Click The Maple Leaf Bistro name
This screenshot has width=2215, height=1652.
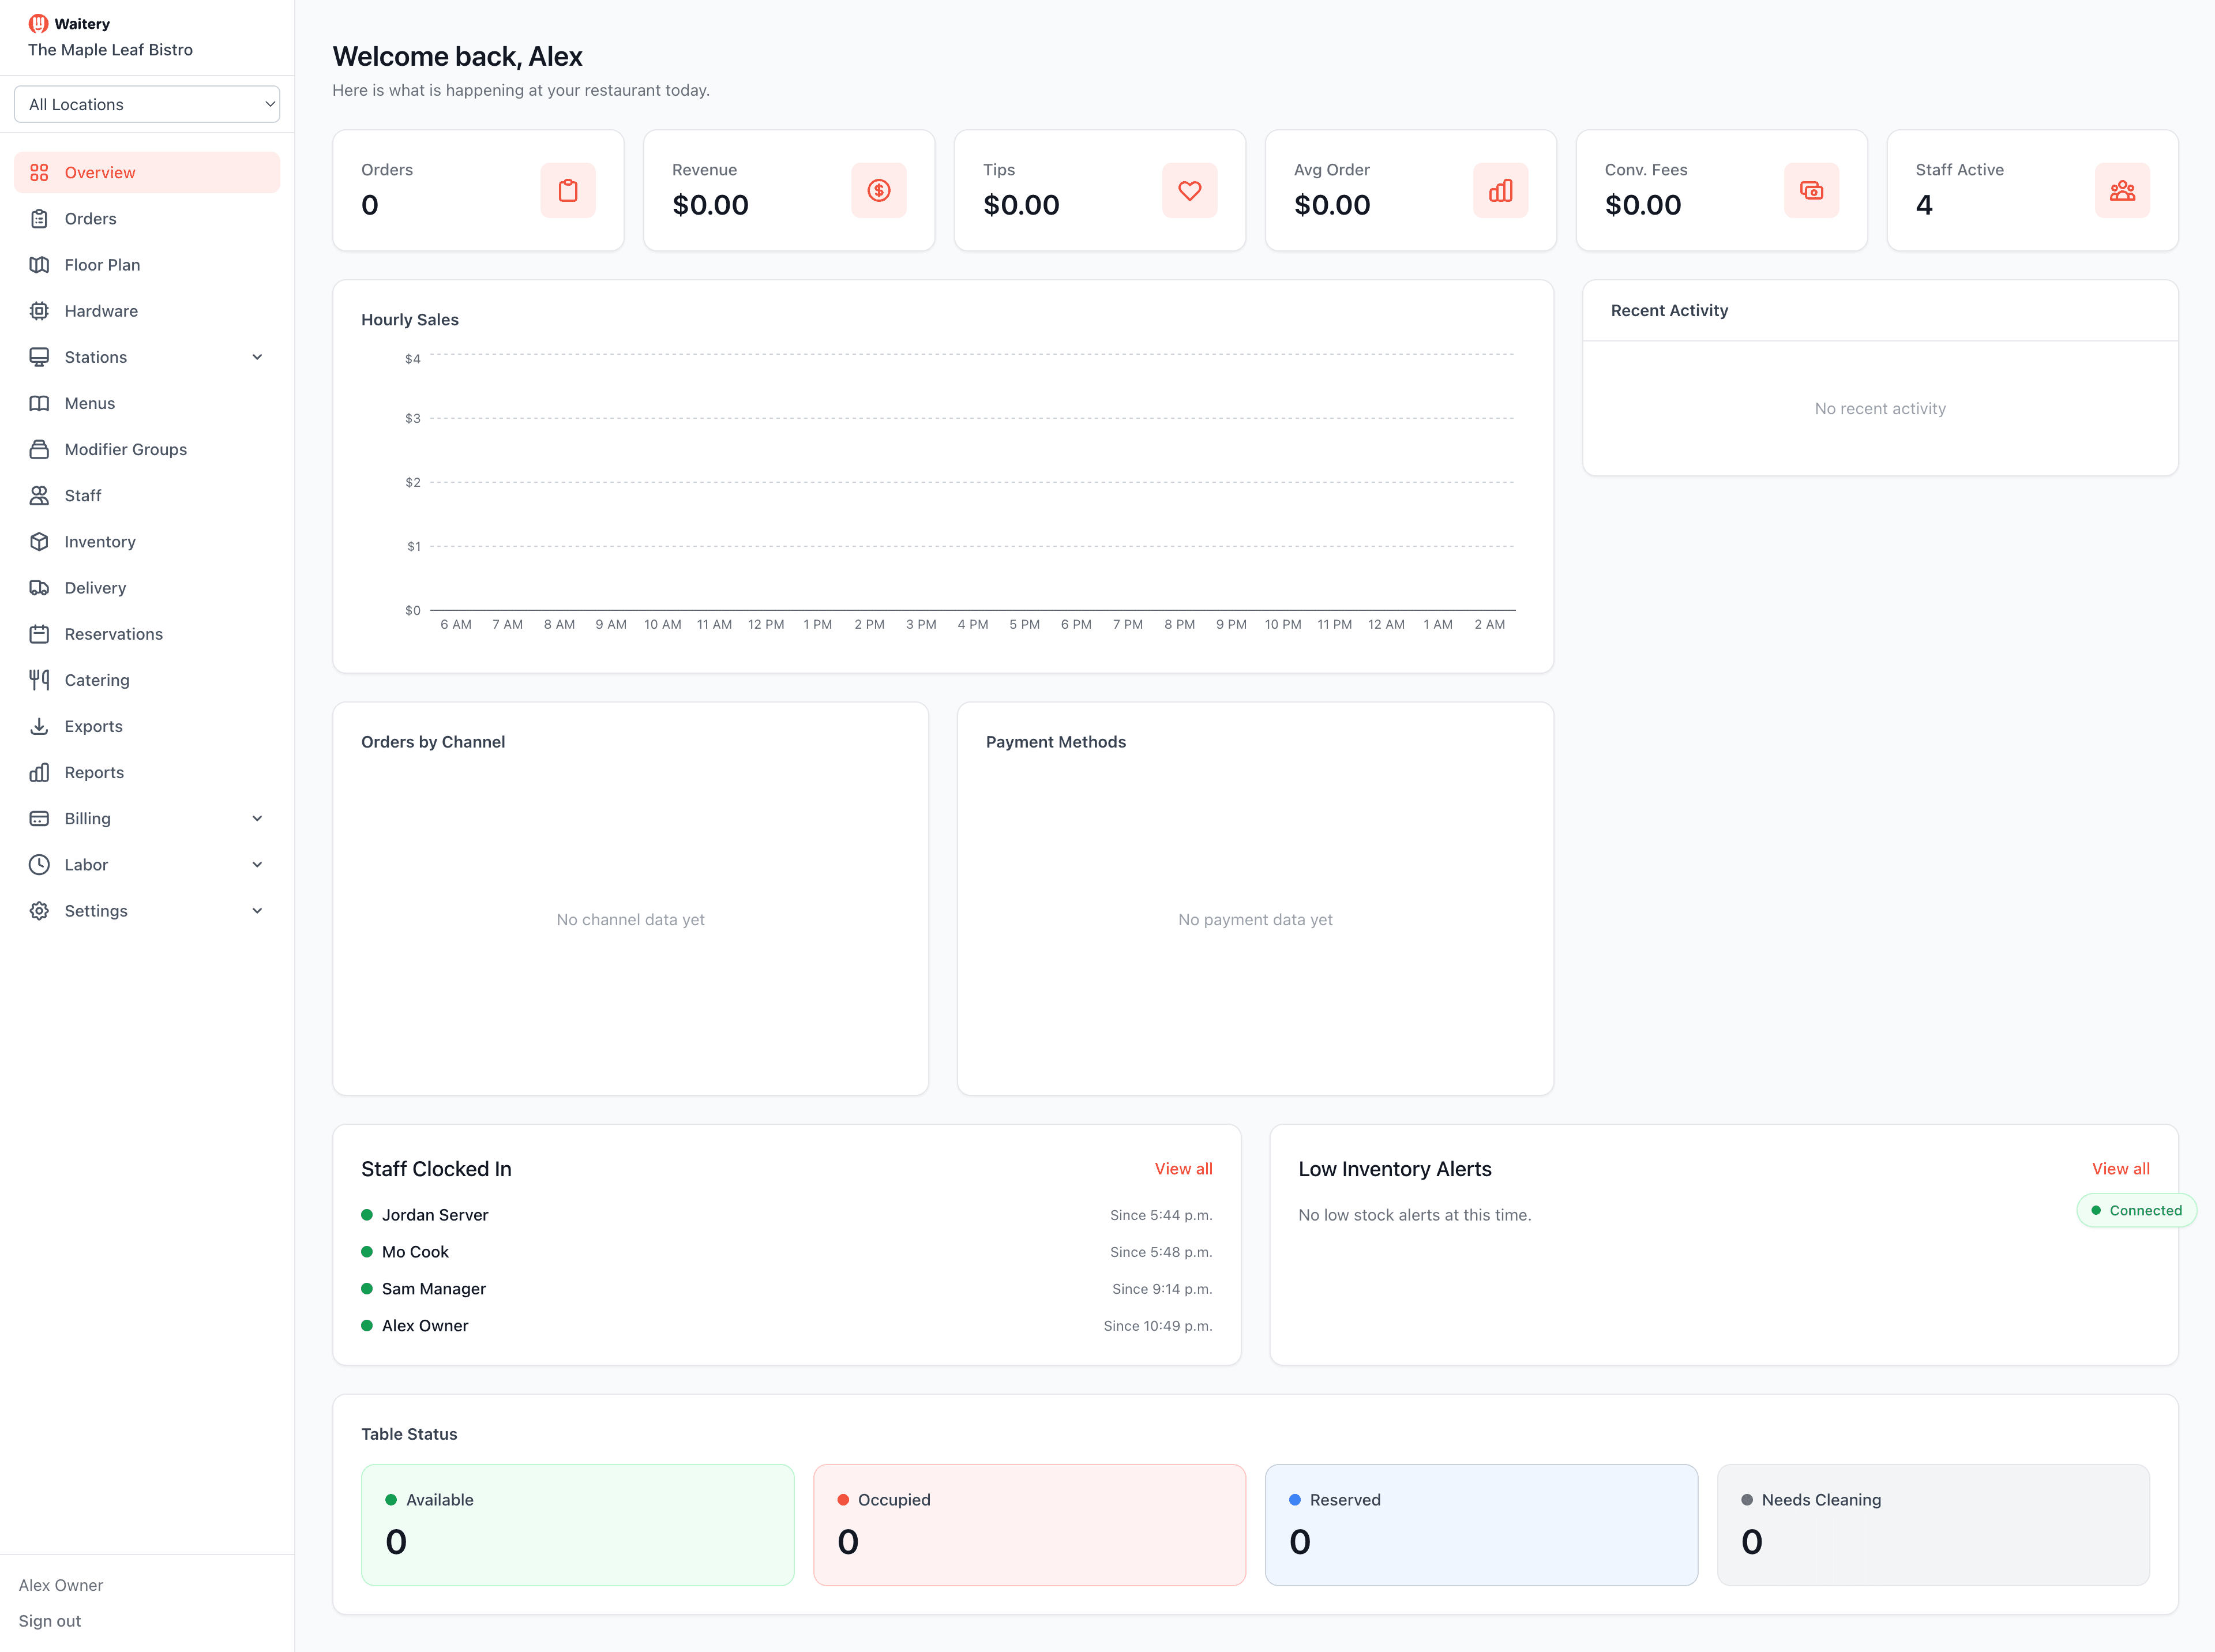point(110,49)
